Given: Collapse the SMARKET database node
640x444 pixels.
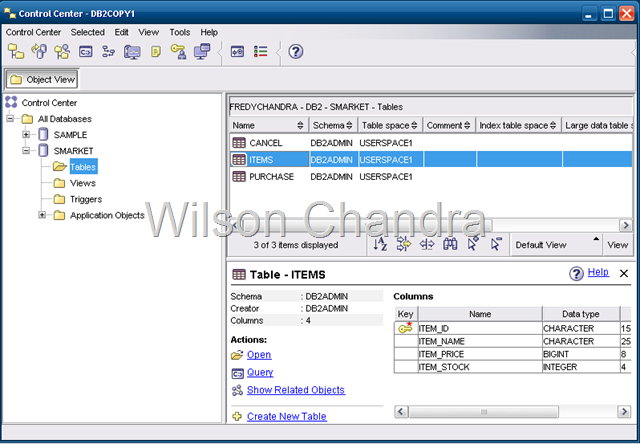Looking at the screenshot, I should (27, 151).
